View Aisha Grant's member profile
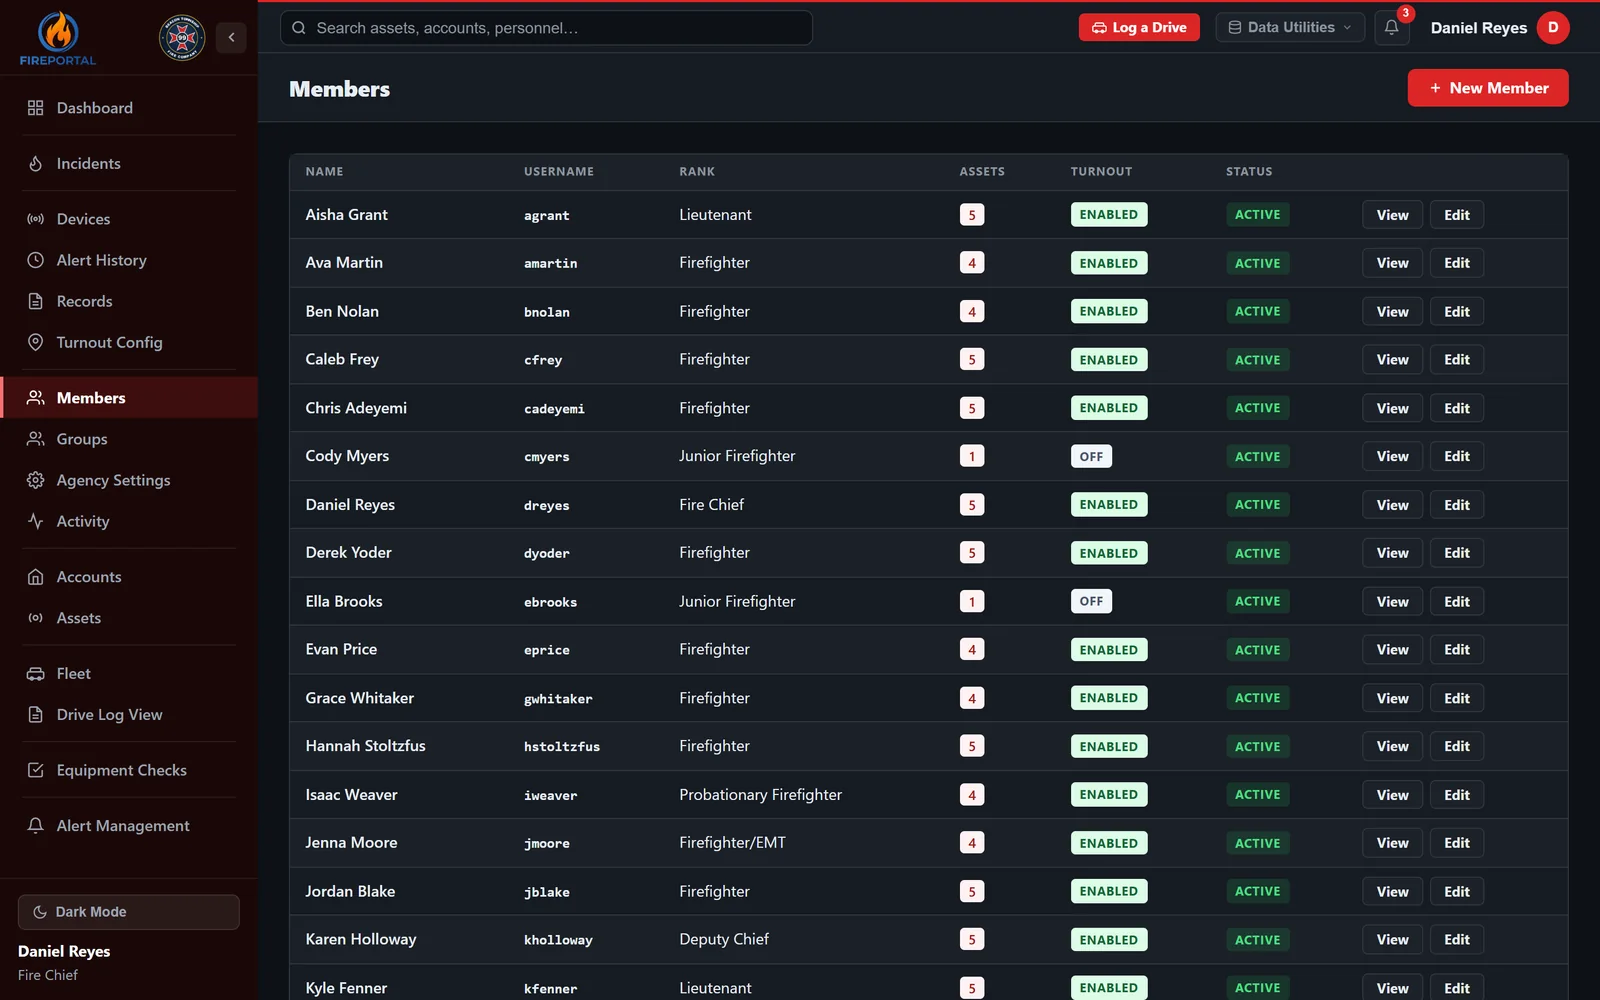Screen dimensions: 1600x1000 coord(1392,215)
